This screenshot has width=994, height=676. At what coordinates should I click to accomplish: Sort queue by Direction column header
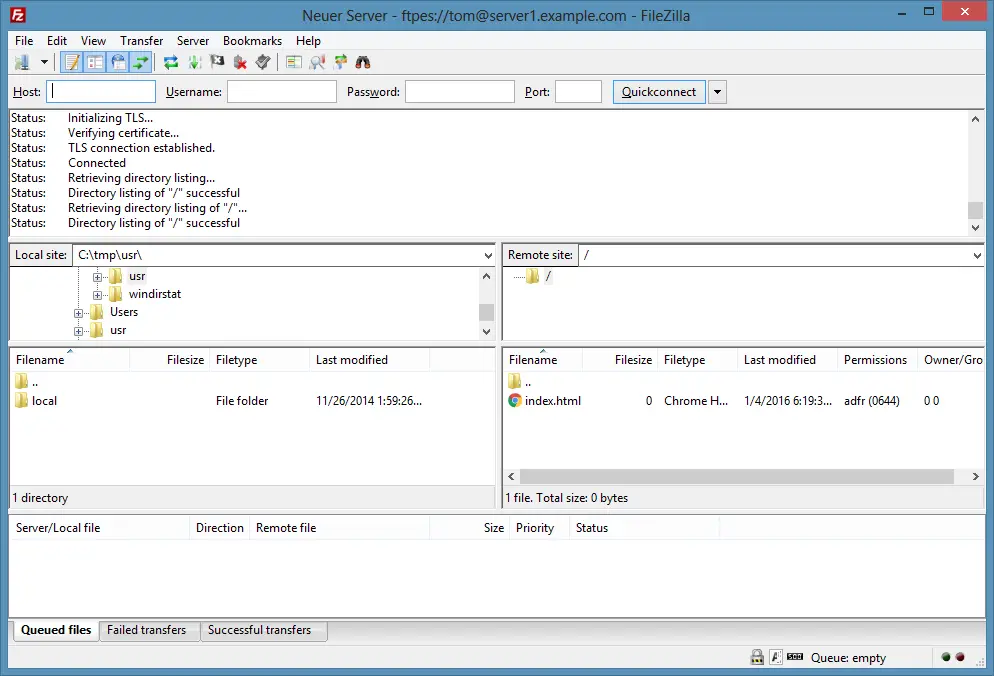(219, 528)
